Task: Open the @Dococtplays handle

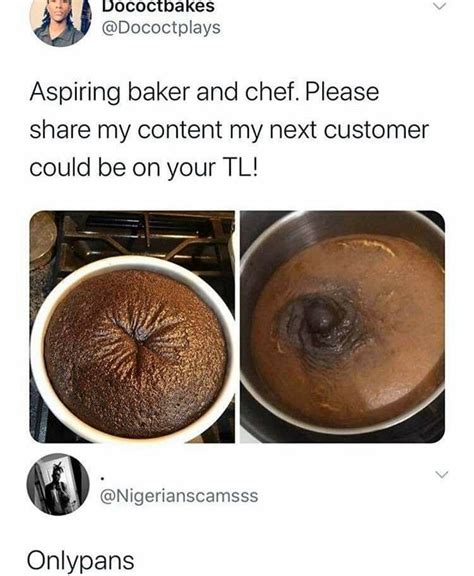Action: pos(161,28)
